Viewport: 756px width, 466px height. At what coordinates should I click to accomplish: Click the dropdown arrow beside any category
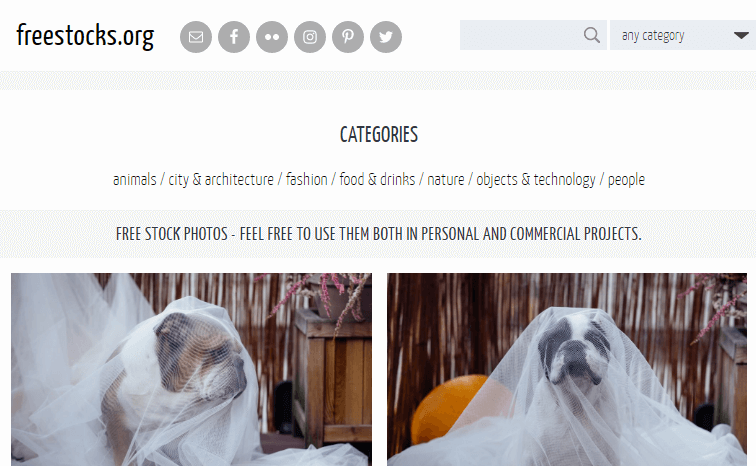pos(741,35)
